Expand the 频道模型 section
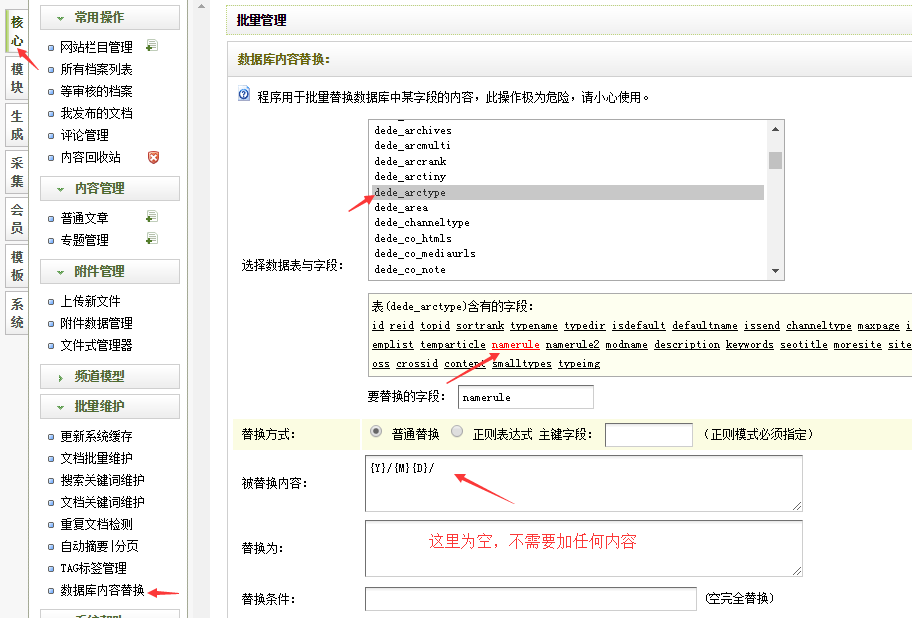 point(110,377)
